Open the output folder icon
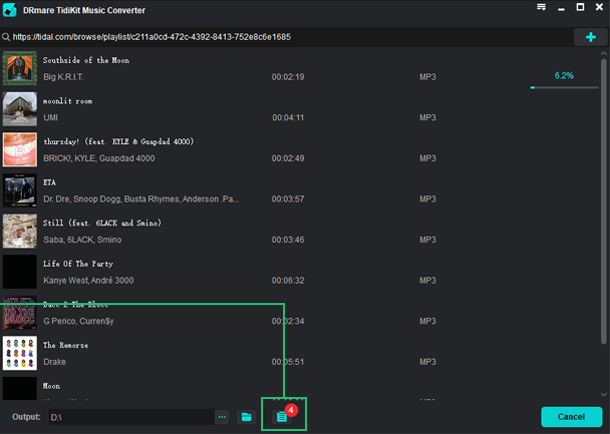This screenshot has height=434, width=610. pos(246,417)
